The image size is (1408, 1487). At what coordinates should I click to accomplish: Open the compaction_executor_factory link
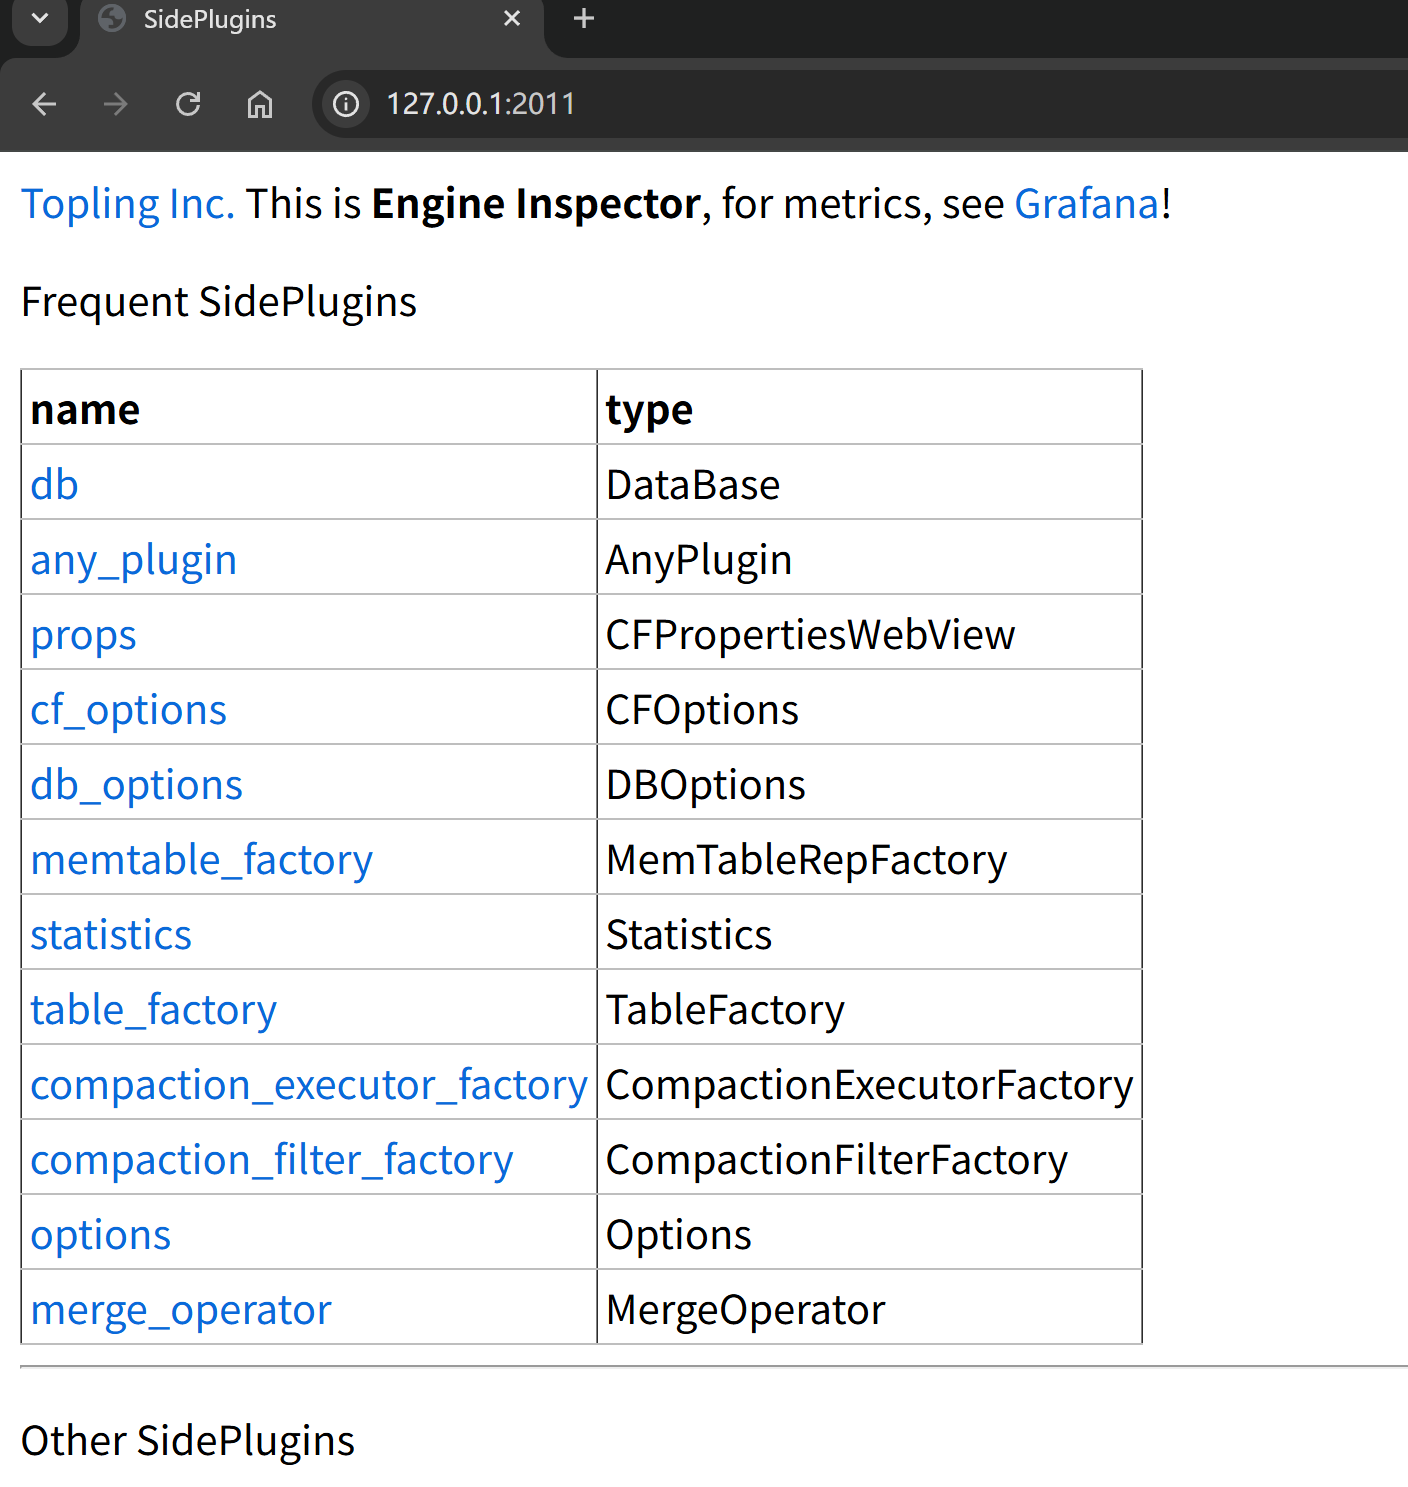(x=308, y=1085)
